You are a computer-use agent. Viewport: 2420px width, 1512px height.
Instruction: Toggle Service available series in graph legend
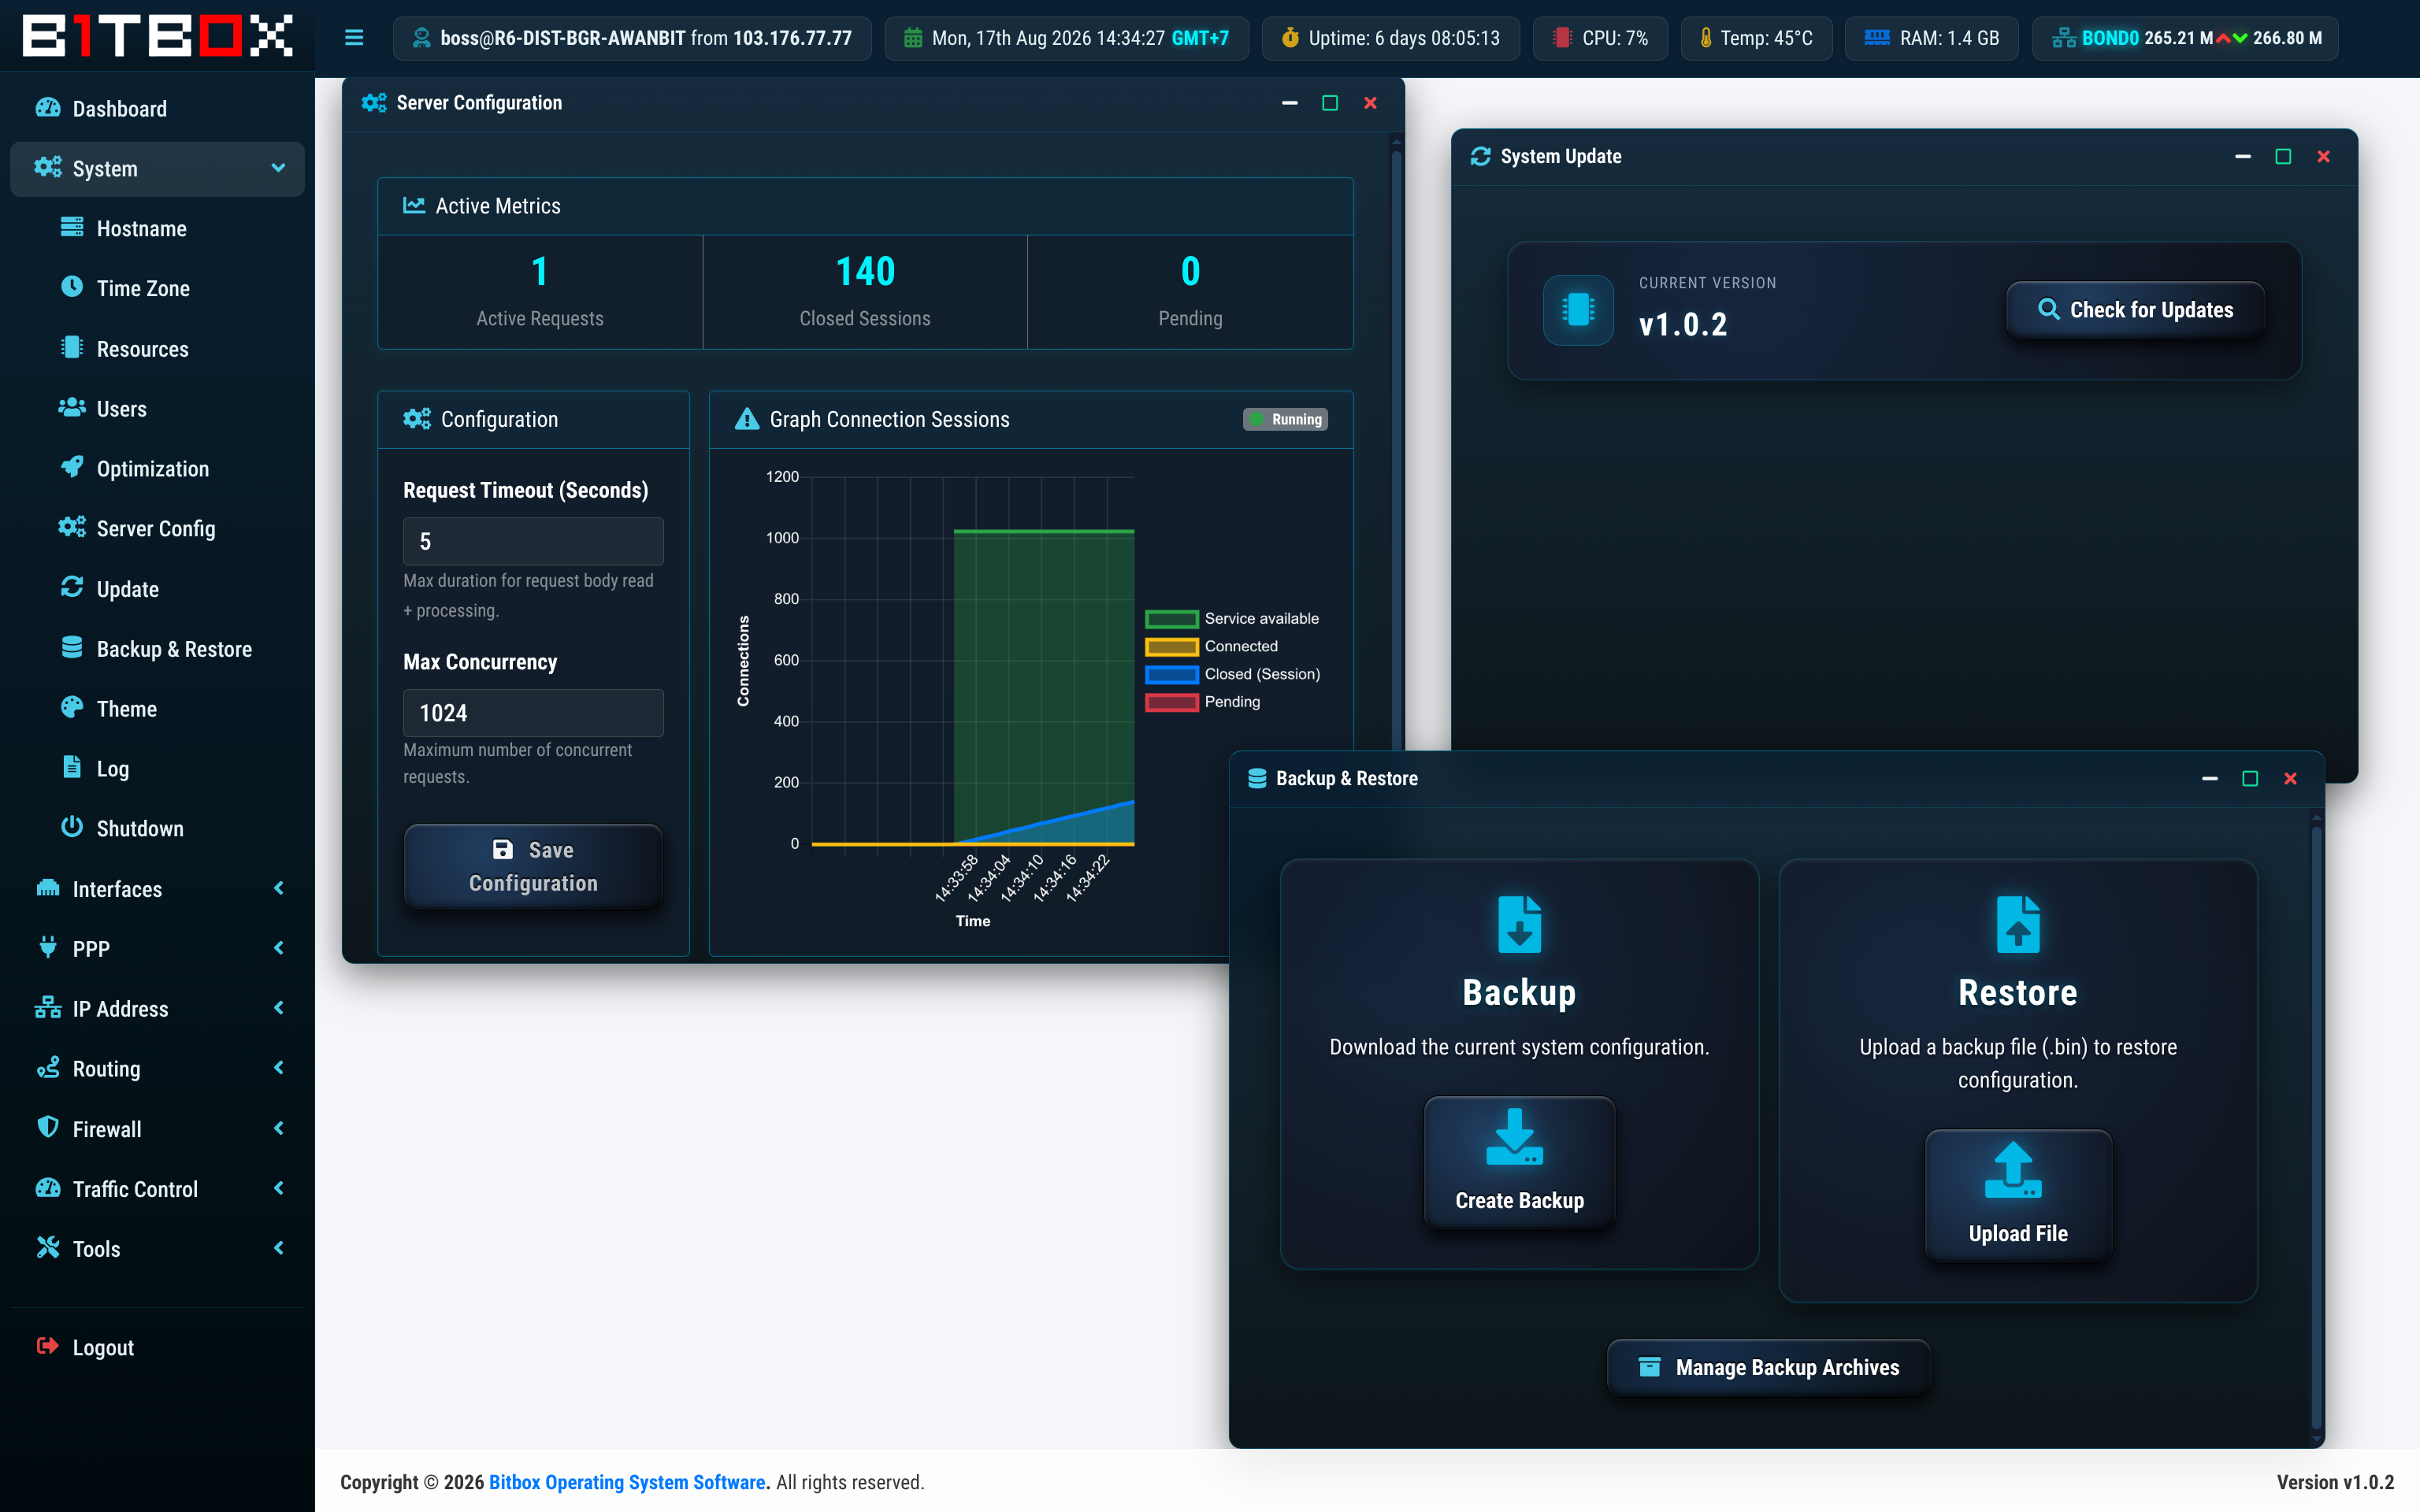[x=1232, y=619]
